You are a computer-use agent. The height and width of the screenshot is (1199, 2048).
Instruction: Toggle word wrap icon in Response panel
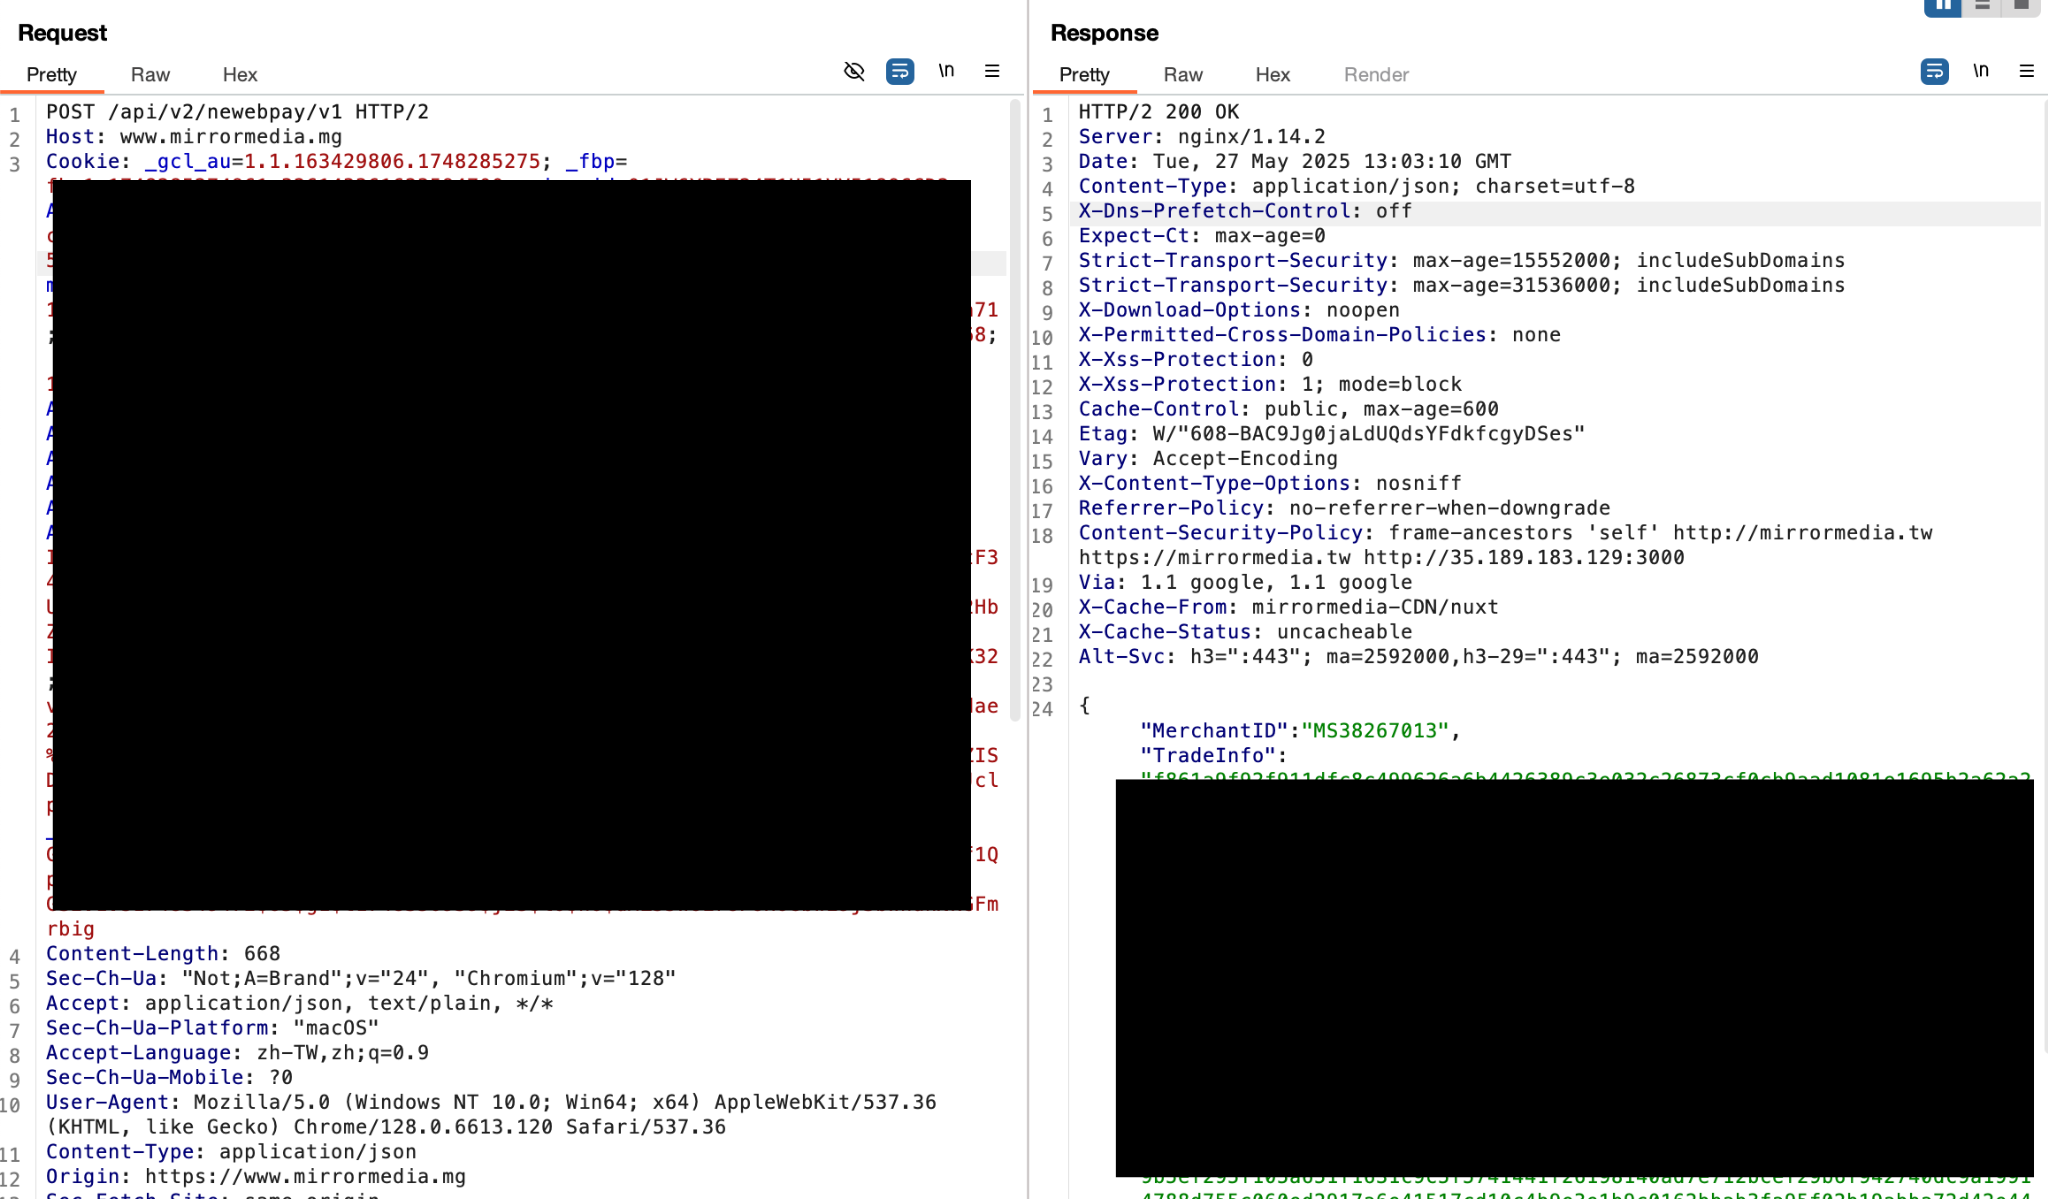point(1935,71)
